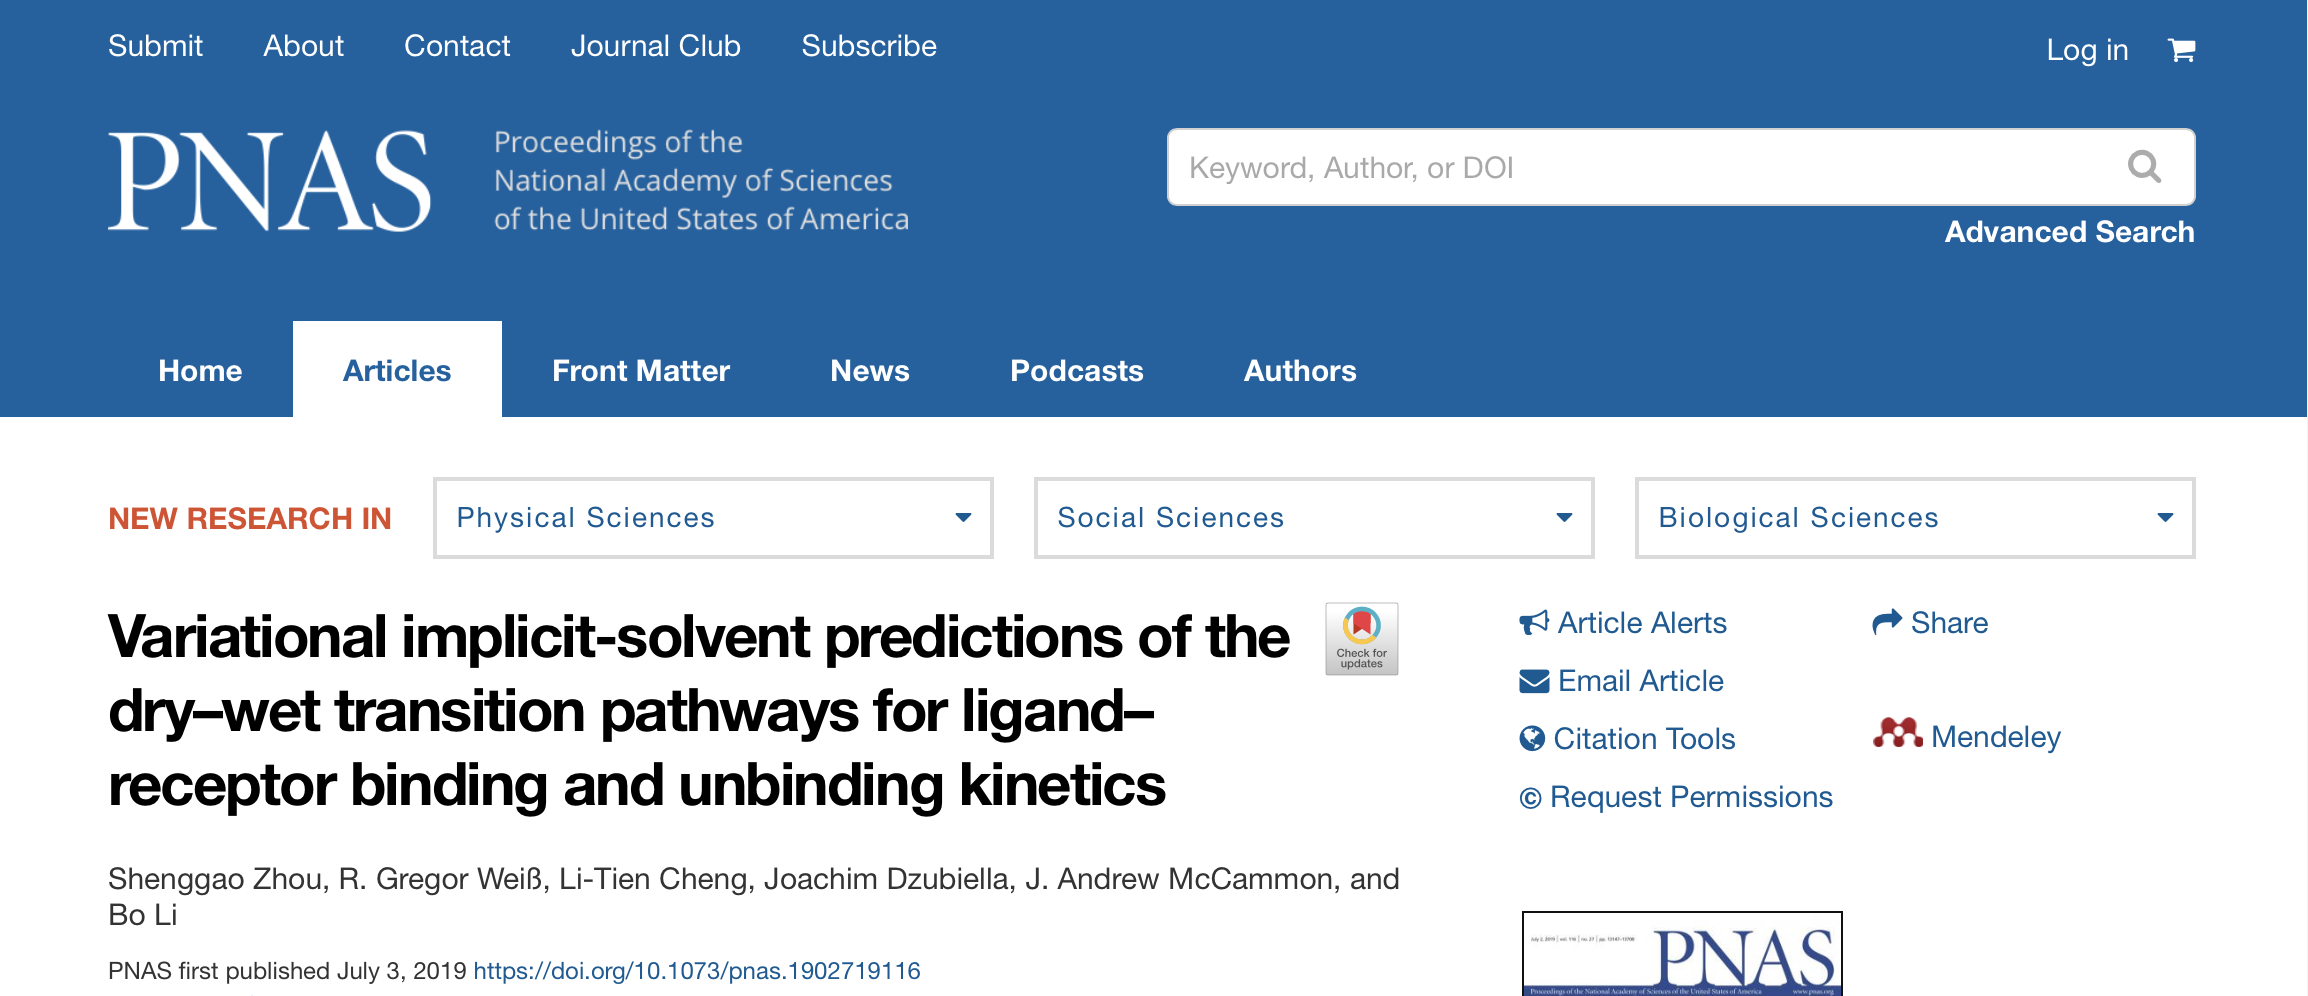Image resolution: width=2308 pixels, height=996 pixels.
Task: Open the article DOI link
Action: pyautogui.click(x=696, y=971)
